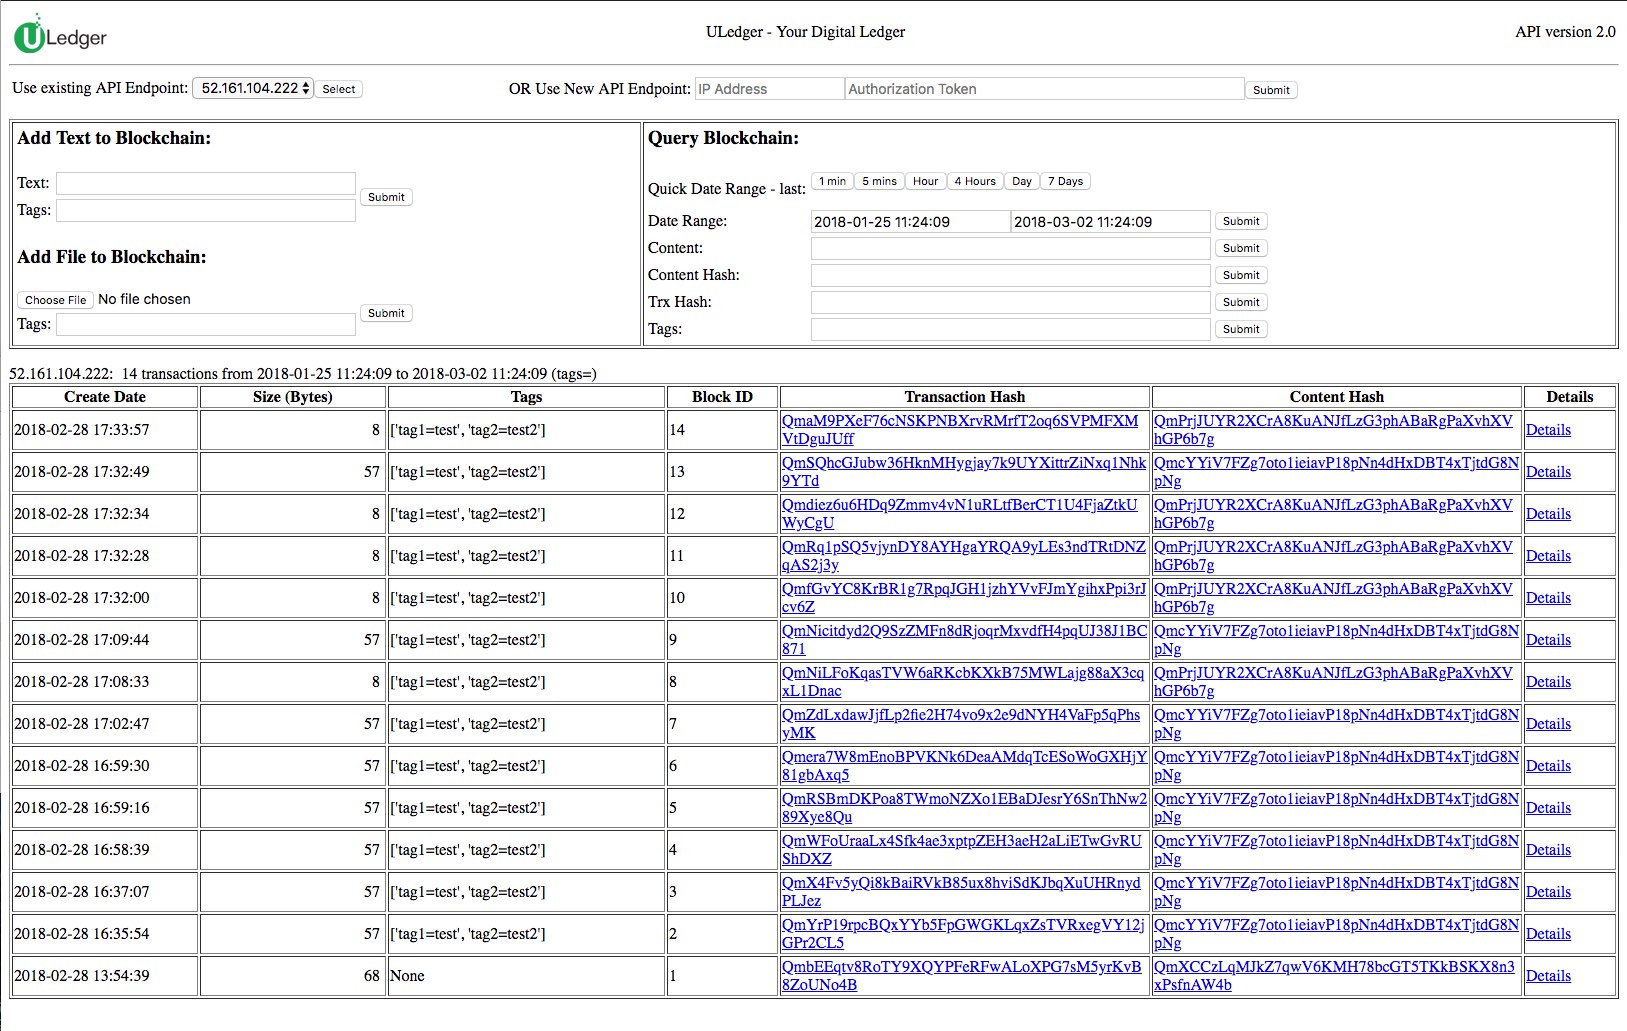
Task: View Details of block 7 transaction
Action: 1547,724
